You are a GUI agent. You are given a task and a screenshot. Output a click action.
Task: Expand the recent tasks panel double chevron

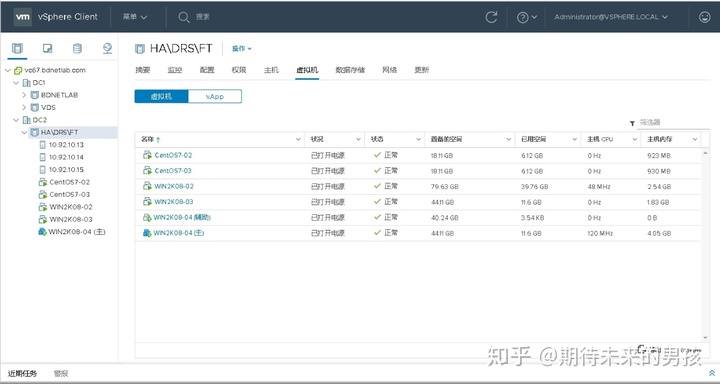[x=712, y=373]
